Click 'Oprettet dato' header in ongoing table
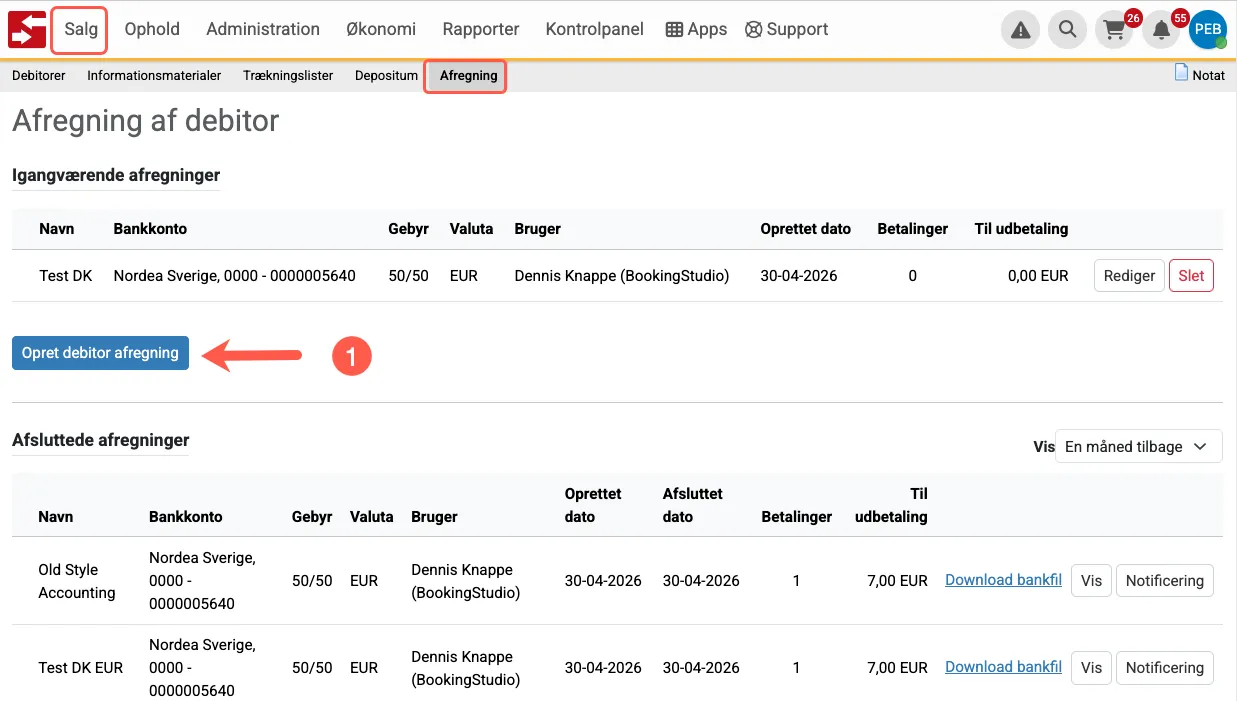 [x=806, y=229]
